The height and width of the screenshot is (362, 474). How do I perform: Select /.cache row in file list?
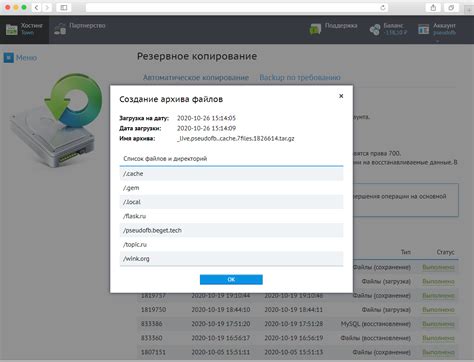231,174
